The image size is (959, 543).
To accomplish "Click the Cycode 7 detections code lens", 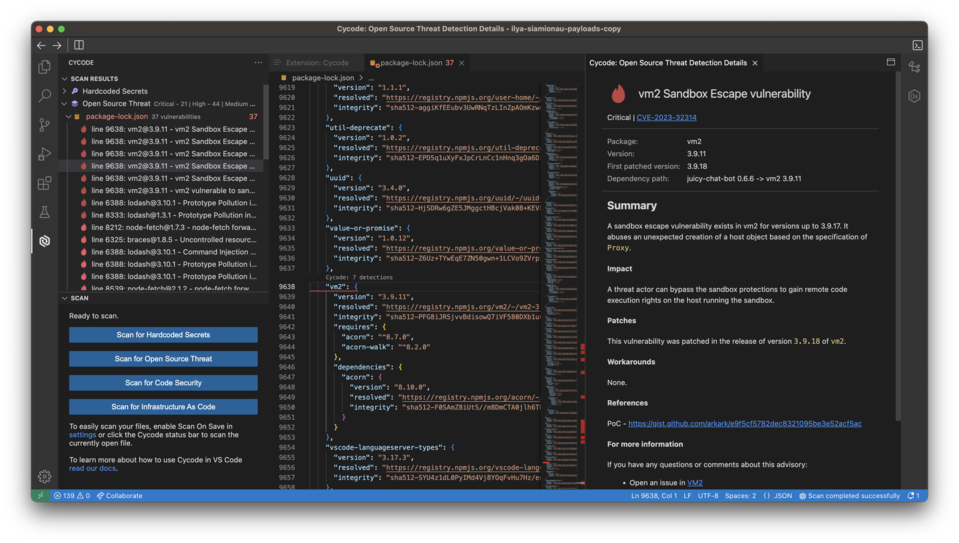I will [359, 278].
